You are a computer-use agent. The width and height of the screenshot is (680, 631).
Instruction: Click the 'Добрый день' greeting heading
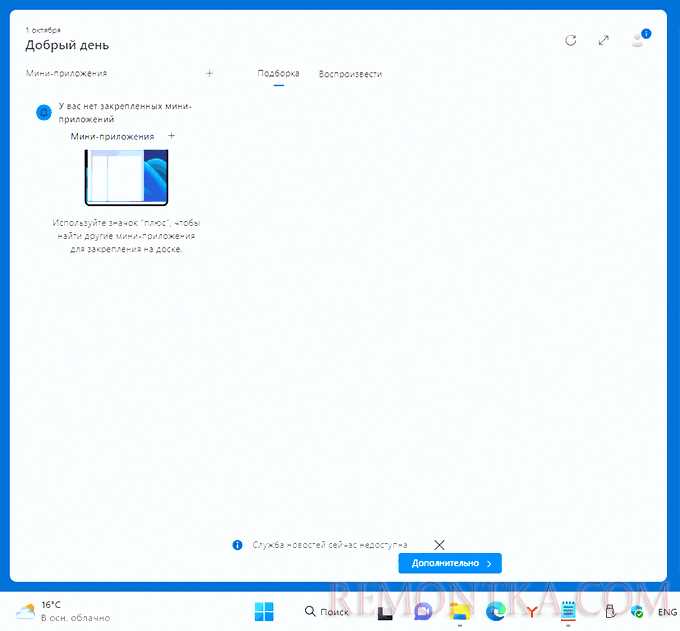67,45
